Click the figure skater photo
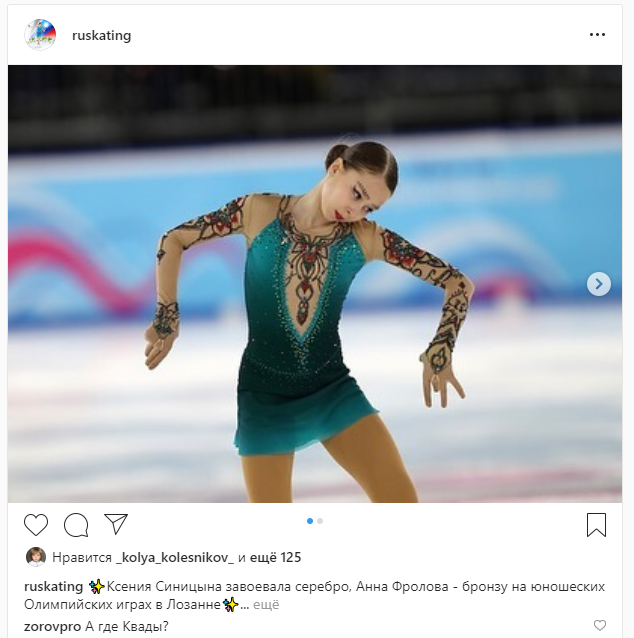 315,284
